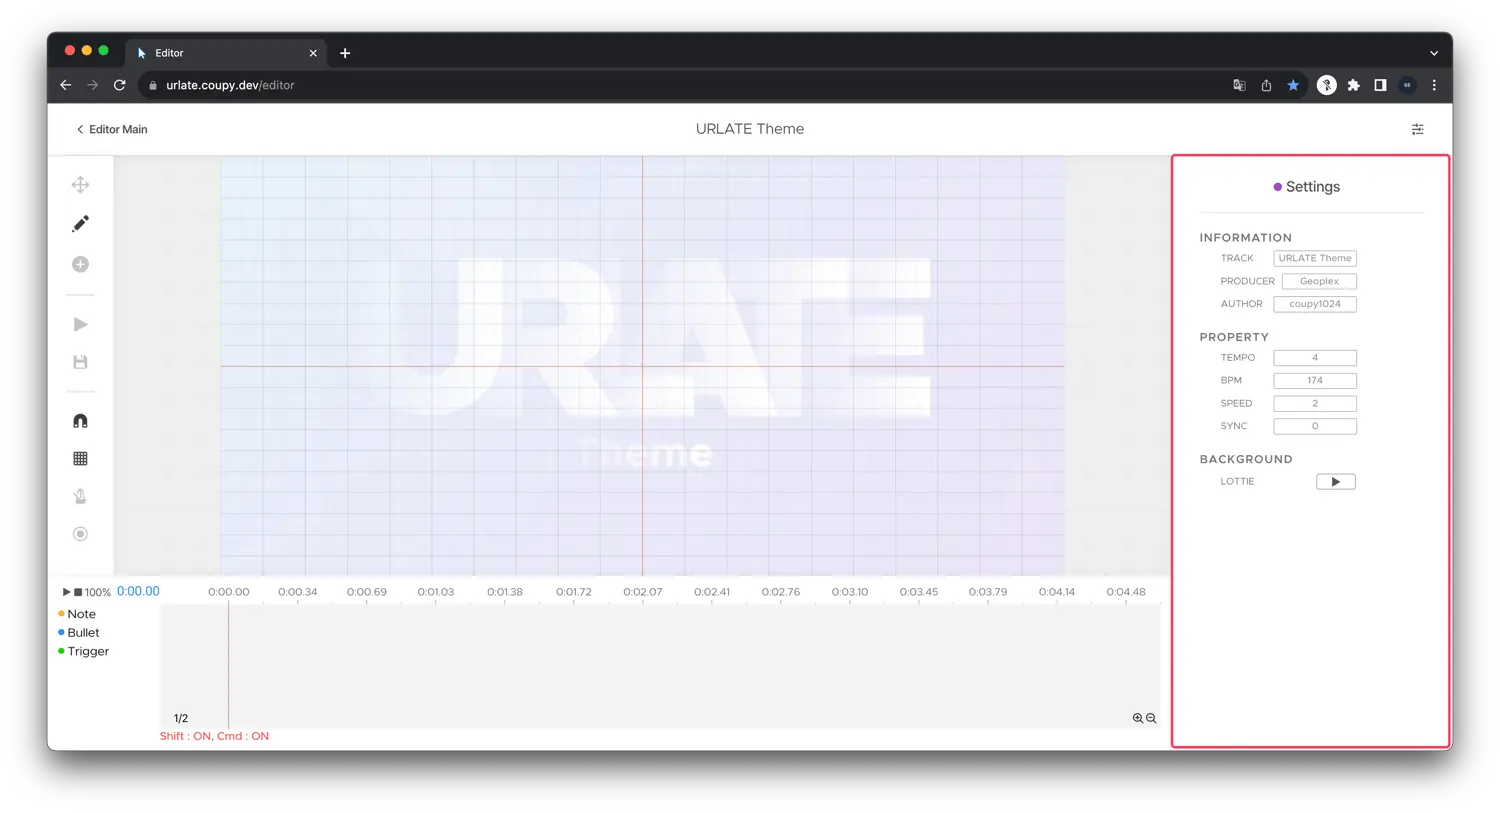Viewport: 1500px width, 813px height.
Task: Go back to Editor Main
Action: point(112,129)
